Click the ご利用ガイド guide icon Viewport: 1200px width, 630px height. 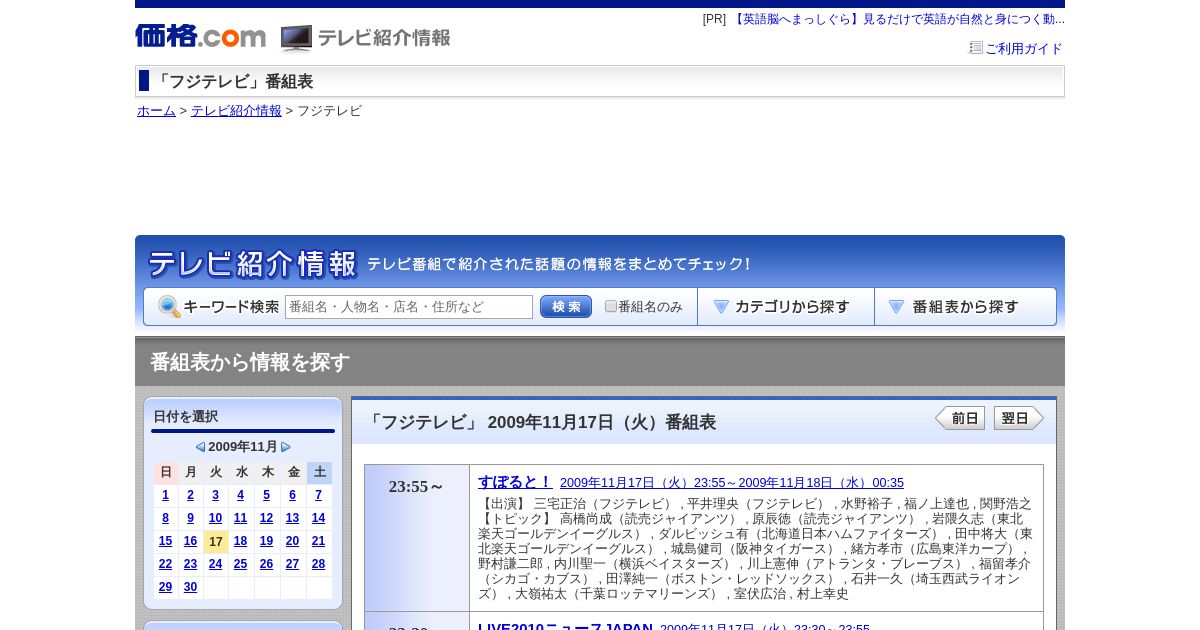[x=976, y=48]
